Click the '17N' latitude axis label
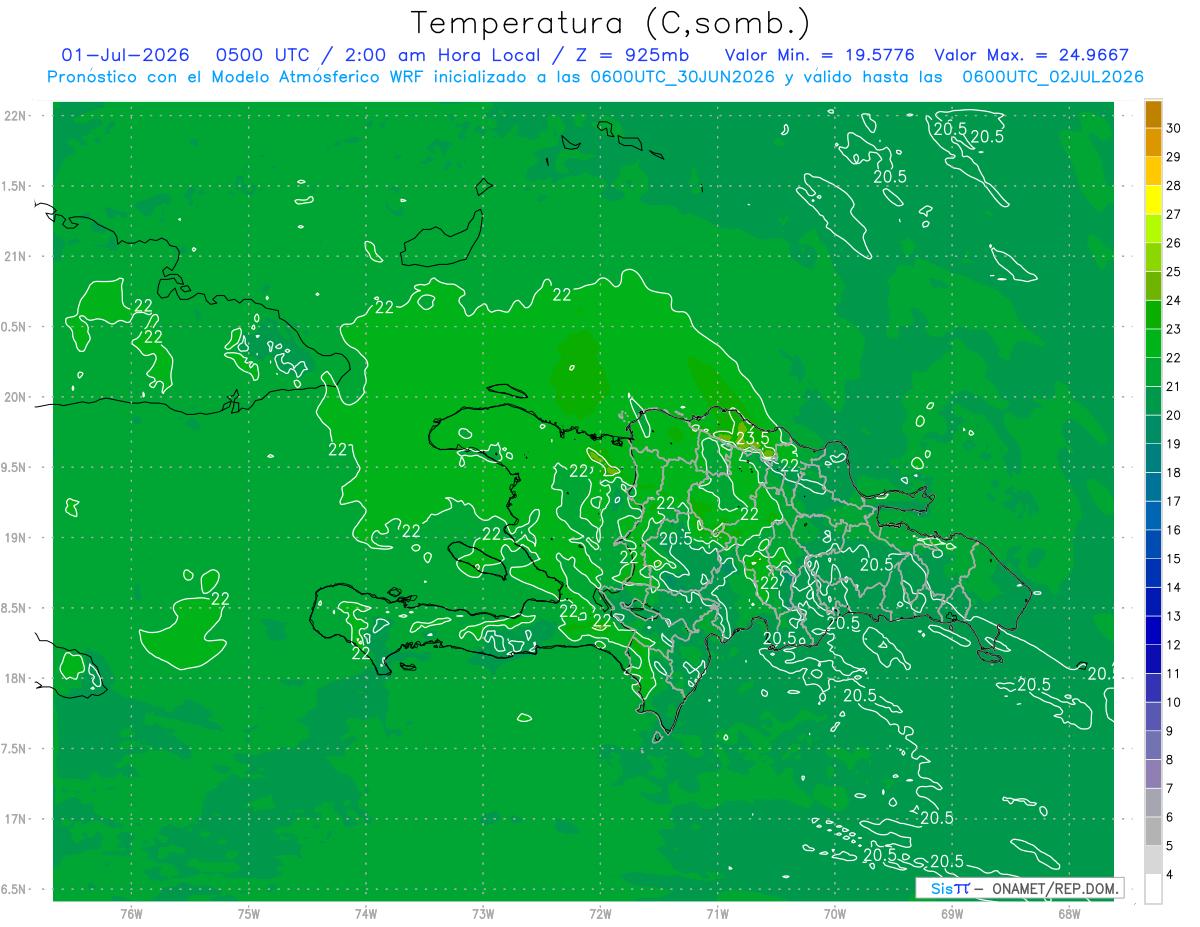This screenshot has width=1200, height=927. point(15,820)
